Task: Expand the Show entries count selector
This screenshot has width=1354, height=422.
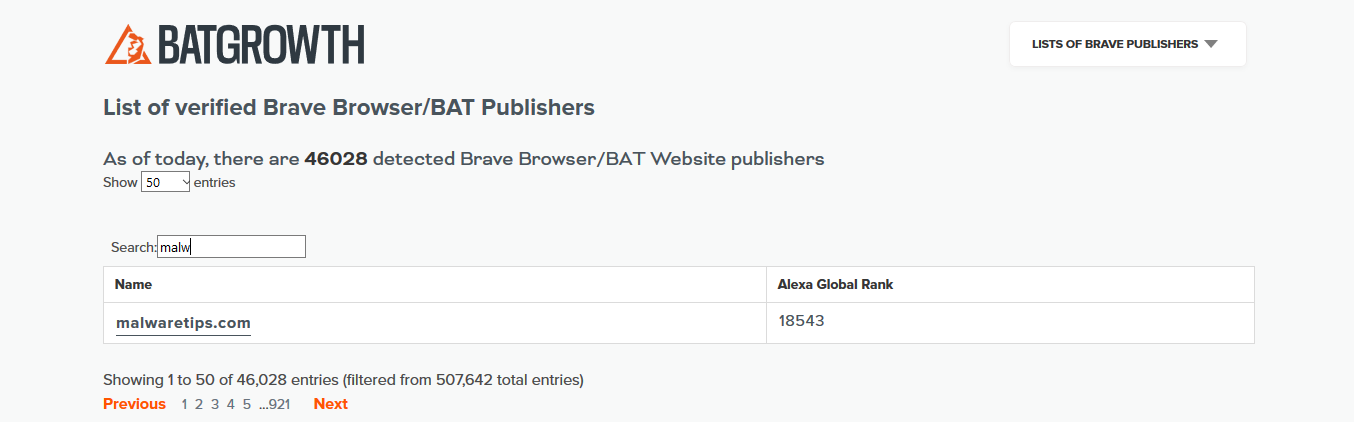Action: coord(165,182)
